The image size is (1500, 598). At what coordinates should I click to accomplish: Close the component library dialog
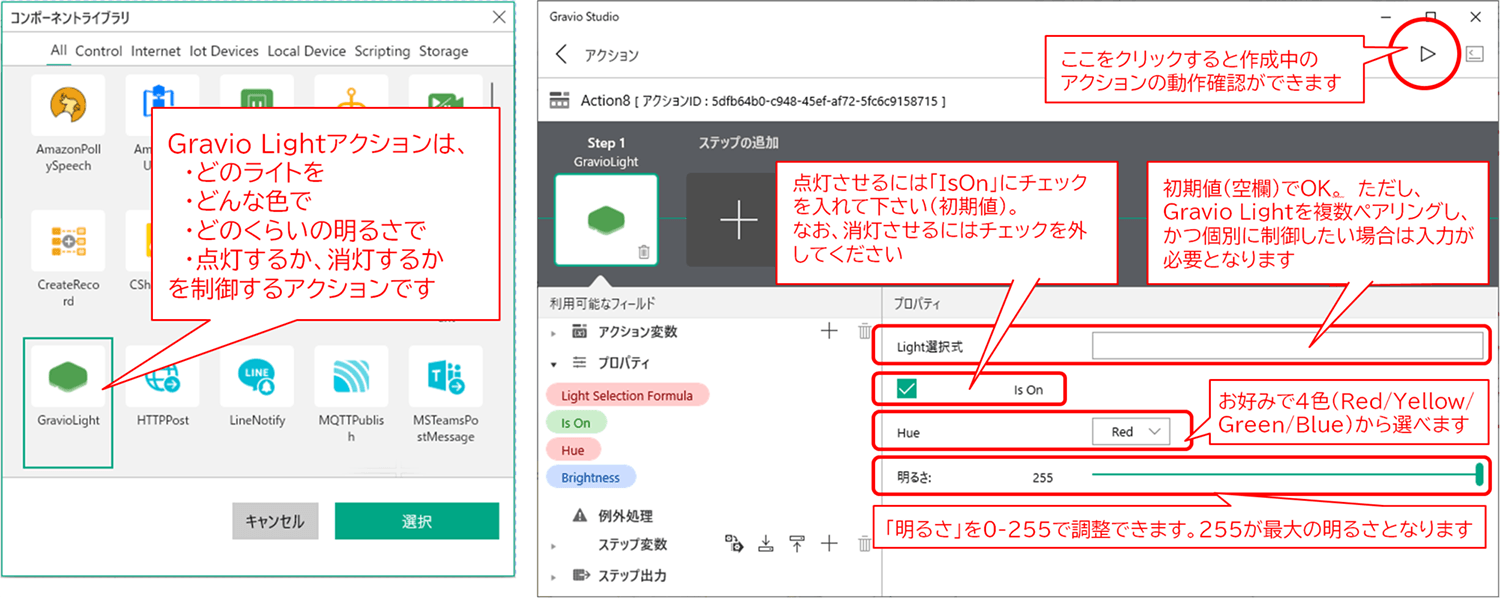click(499, 17)
